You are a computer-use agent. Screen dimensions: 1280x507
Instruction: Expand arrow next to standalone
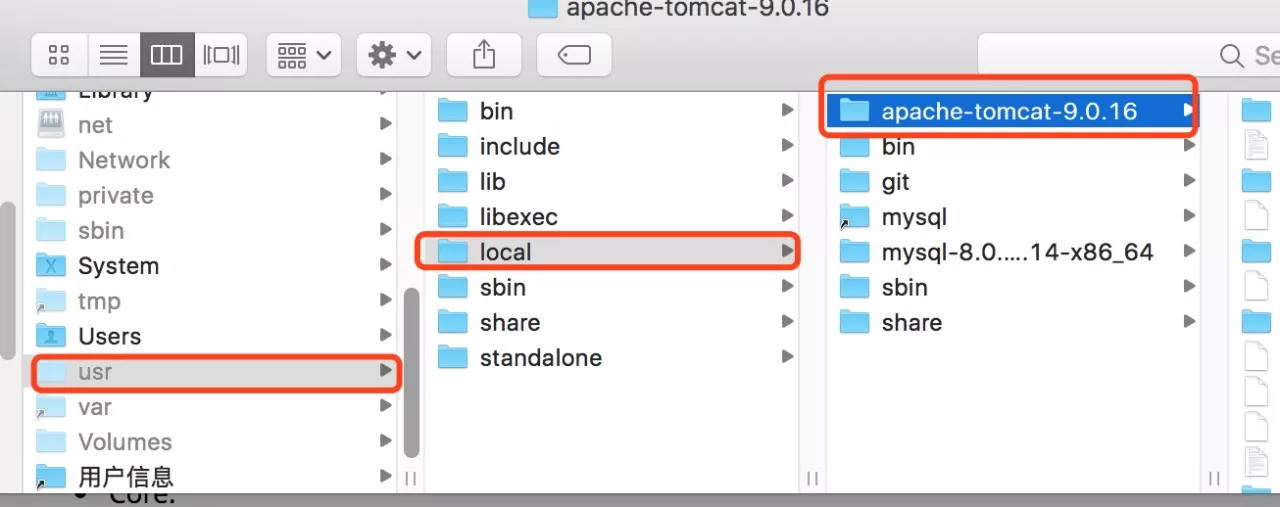[x=788, y=357]
